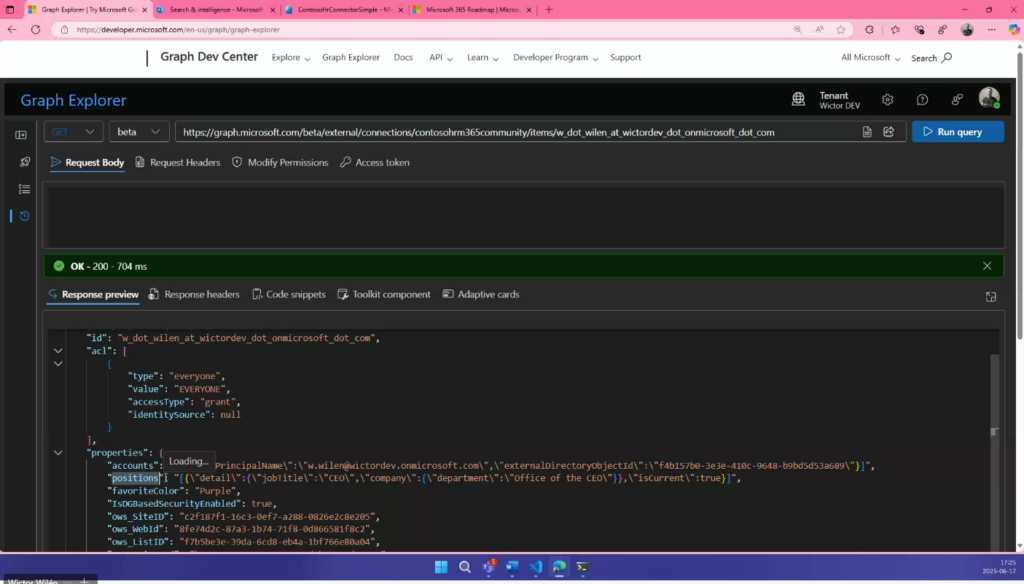
Task: Open Windows Start menu
Action: click(441, 567)
